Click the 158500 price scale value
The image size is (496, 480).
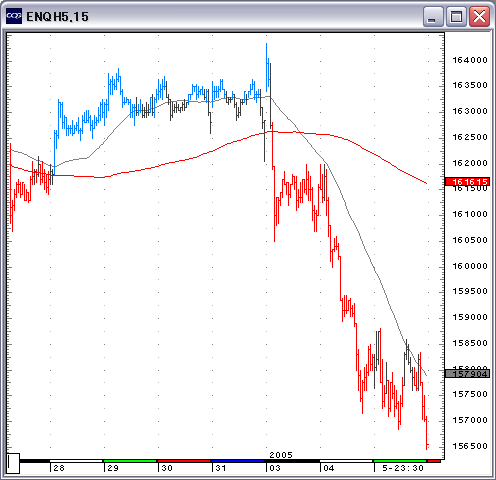(x=470, y=343)
